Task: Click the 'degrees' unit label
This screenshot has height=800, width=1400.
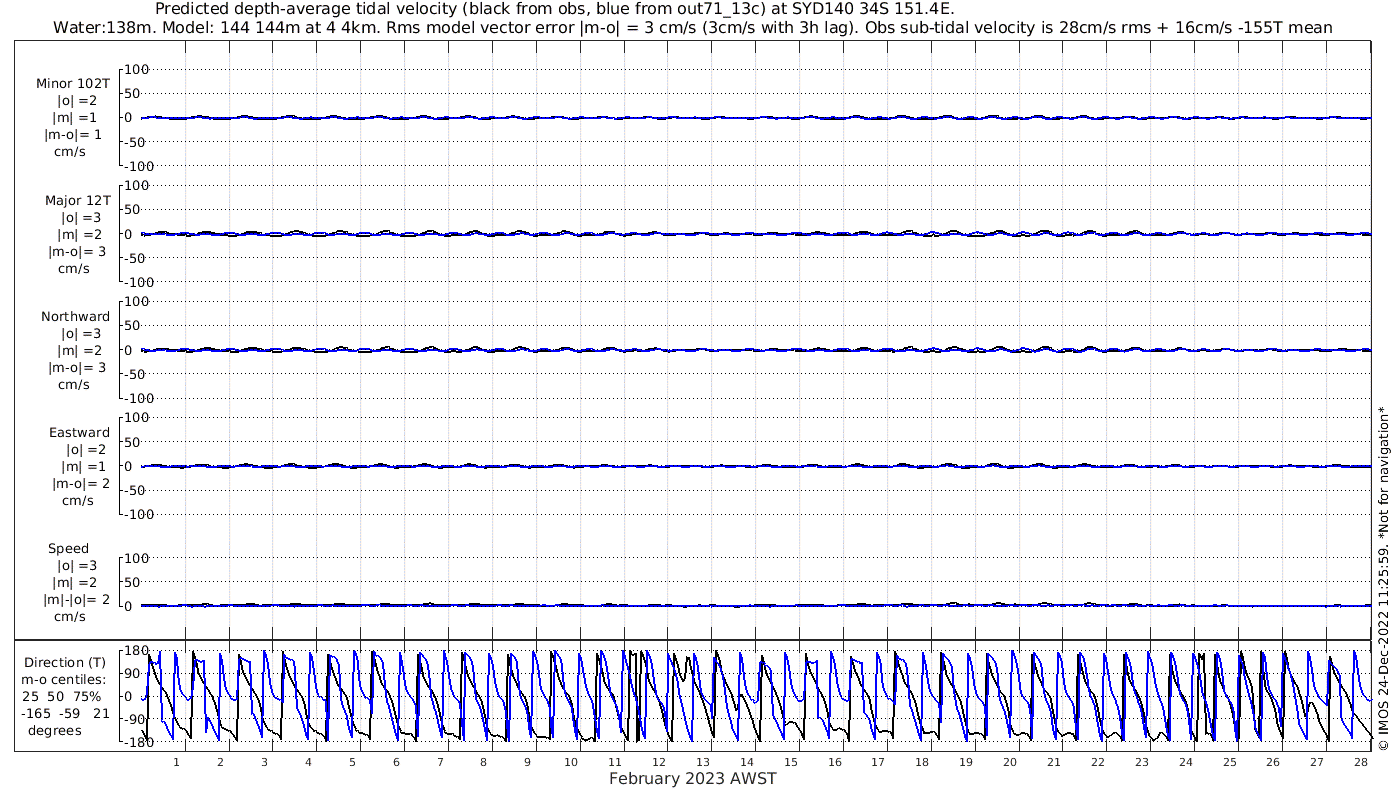Action: pyautogui.click(x=55, y=730)
